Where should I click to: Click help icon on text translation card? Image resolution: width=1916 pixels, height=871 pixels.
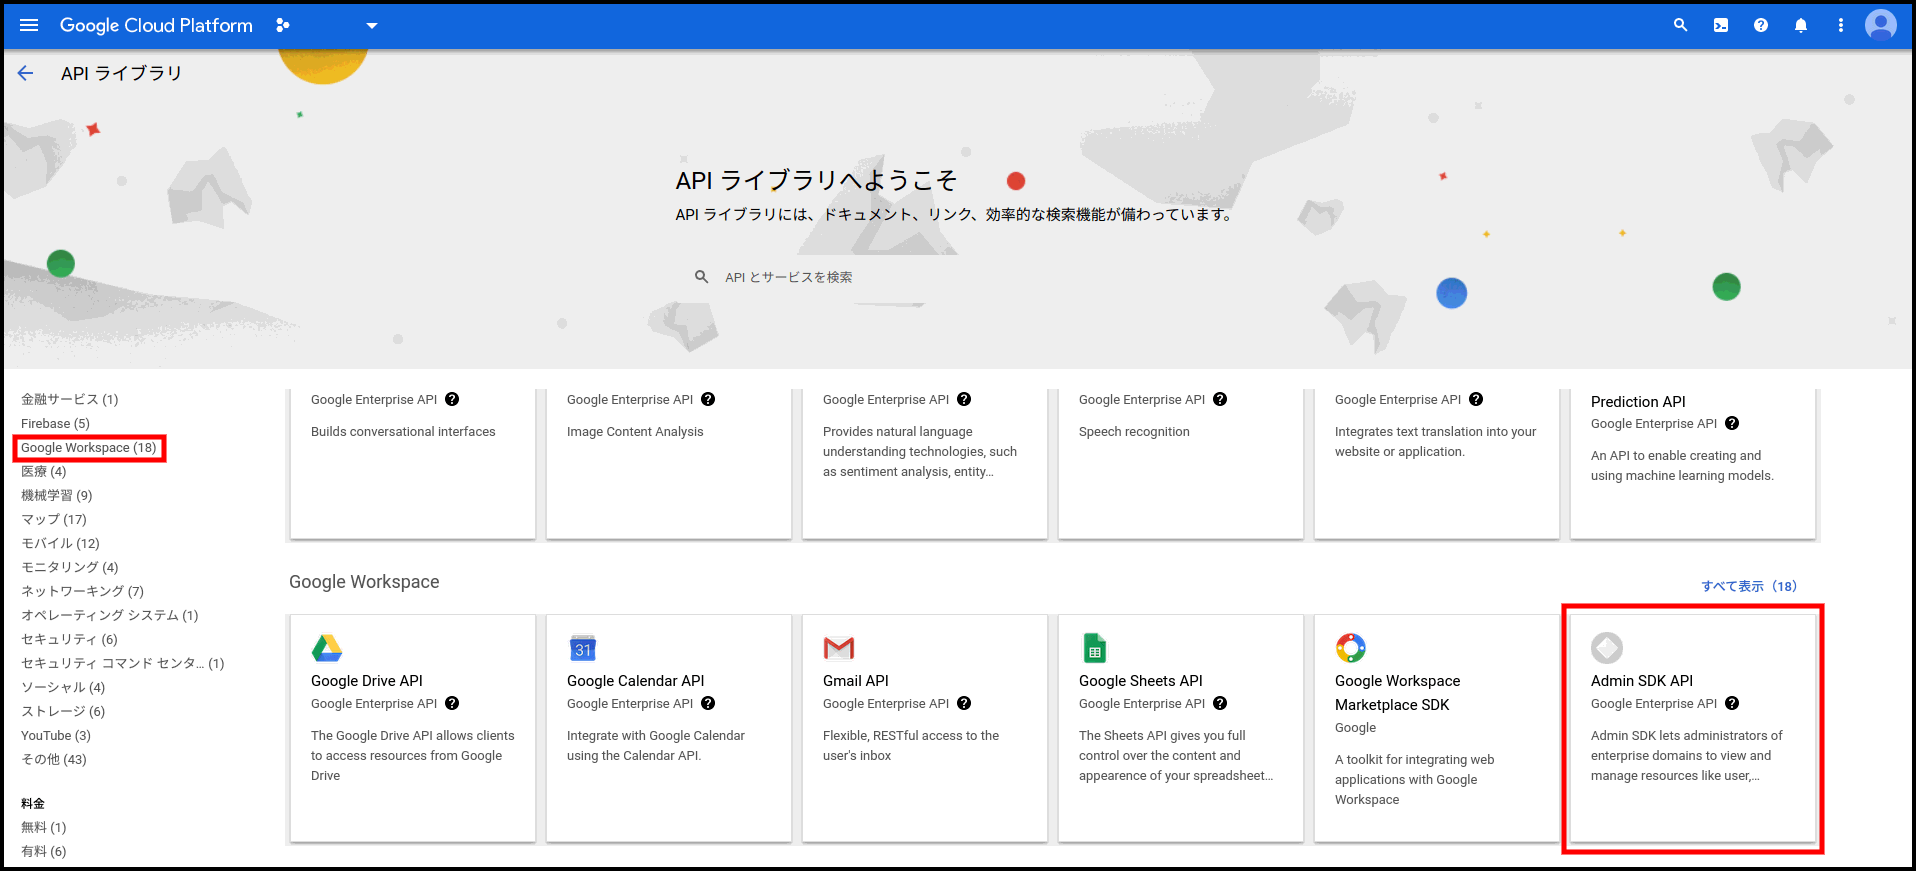click(1476, 399)
